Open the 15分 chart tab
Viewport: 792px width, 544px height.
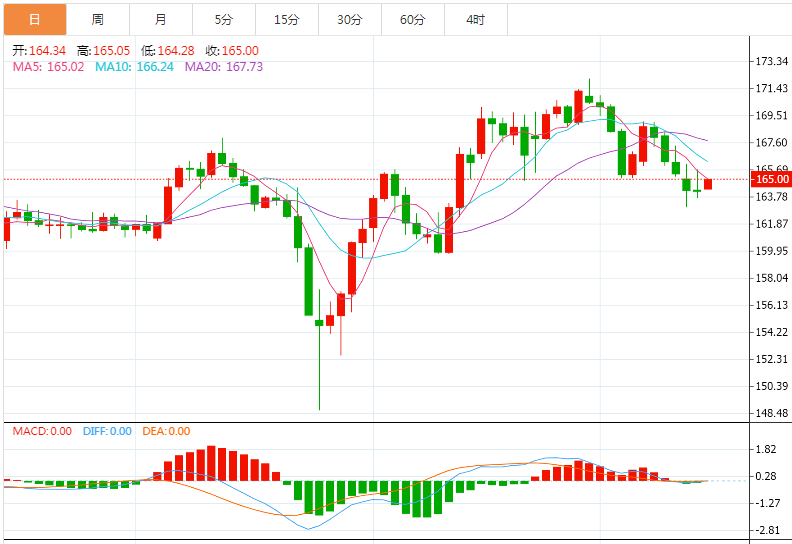click(x=287, y=20)
